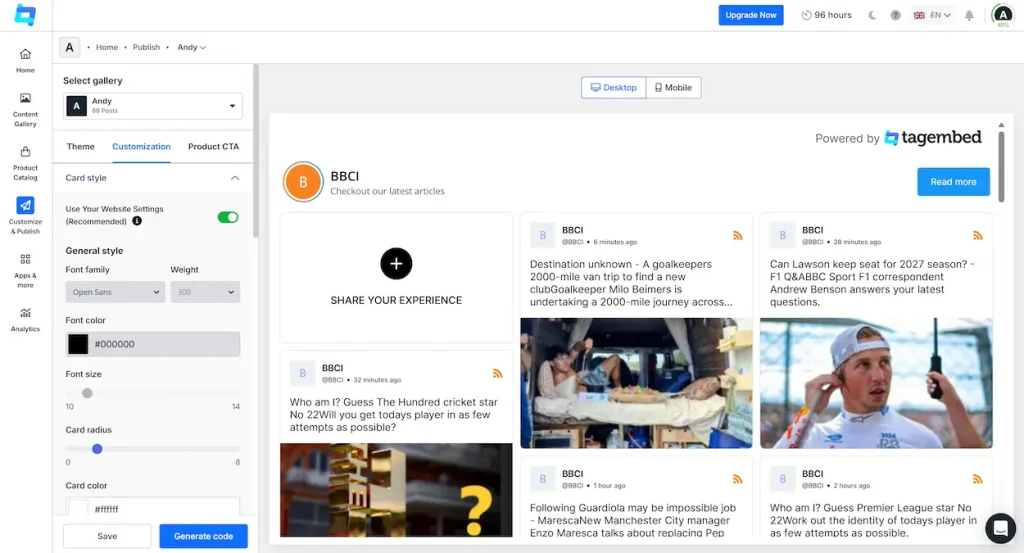Open the chat support widget
Viewport: 1024px width, 553px height.
[1000, 528]
